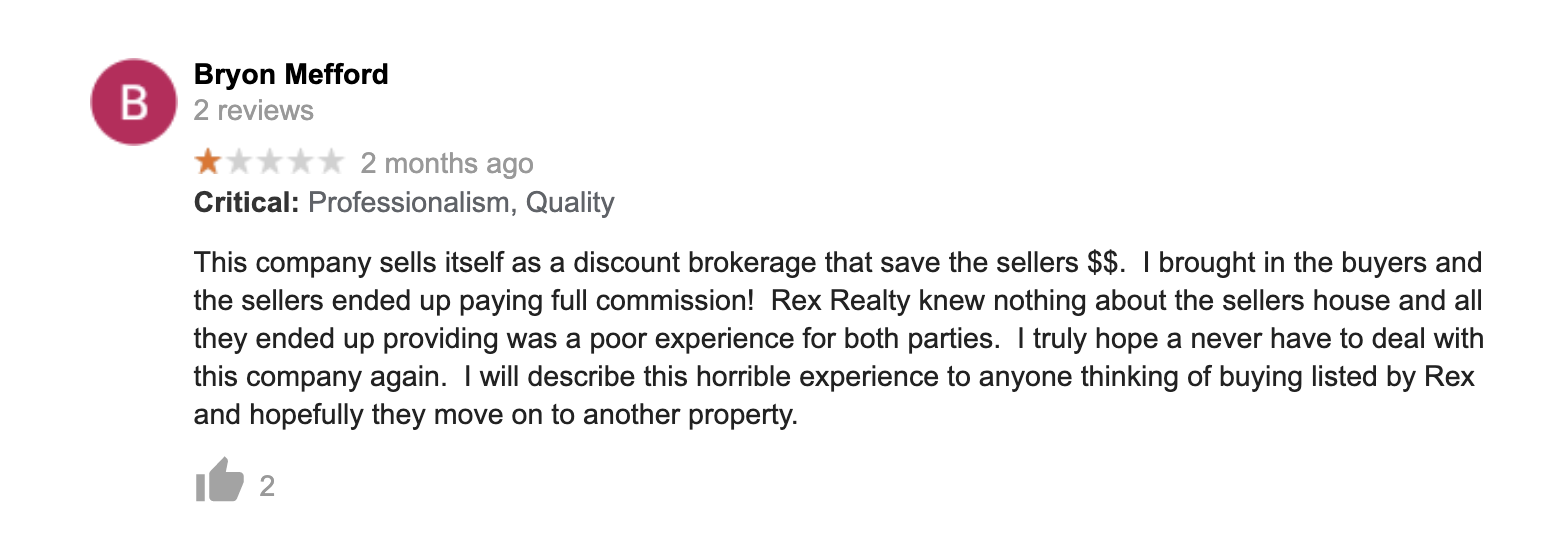
Task: Click the first orange rating star
Action: [x=208, y=162]
